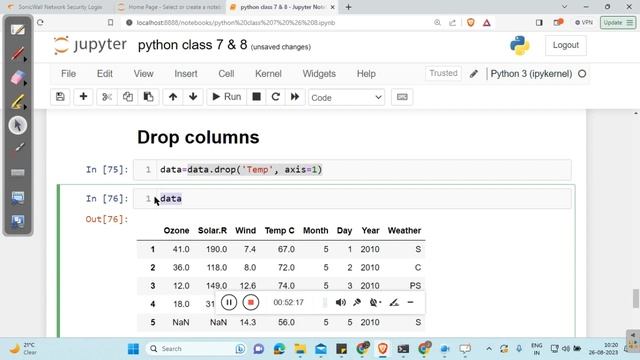
Task: Select the arrow cursor tool in annotation bar
Action: pyautogui.click(x=18, y=125)
